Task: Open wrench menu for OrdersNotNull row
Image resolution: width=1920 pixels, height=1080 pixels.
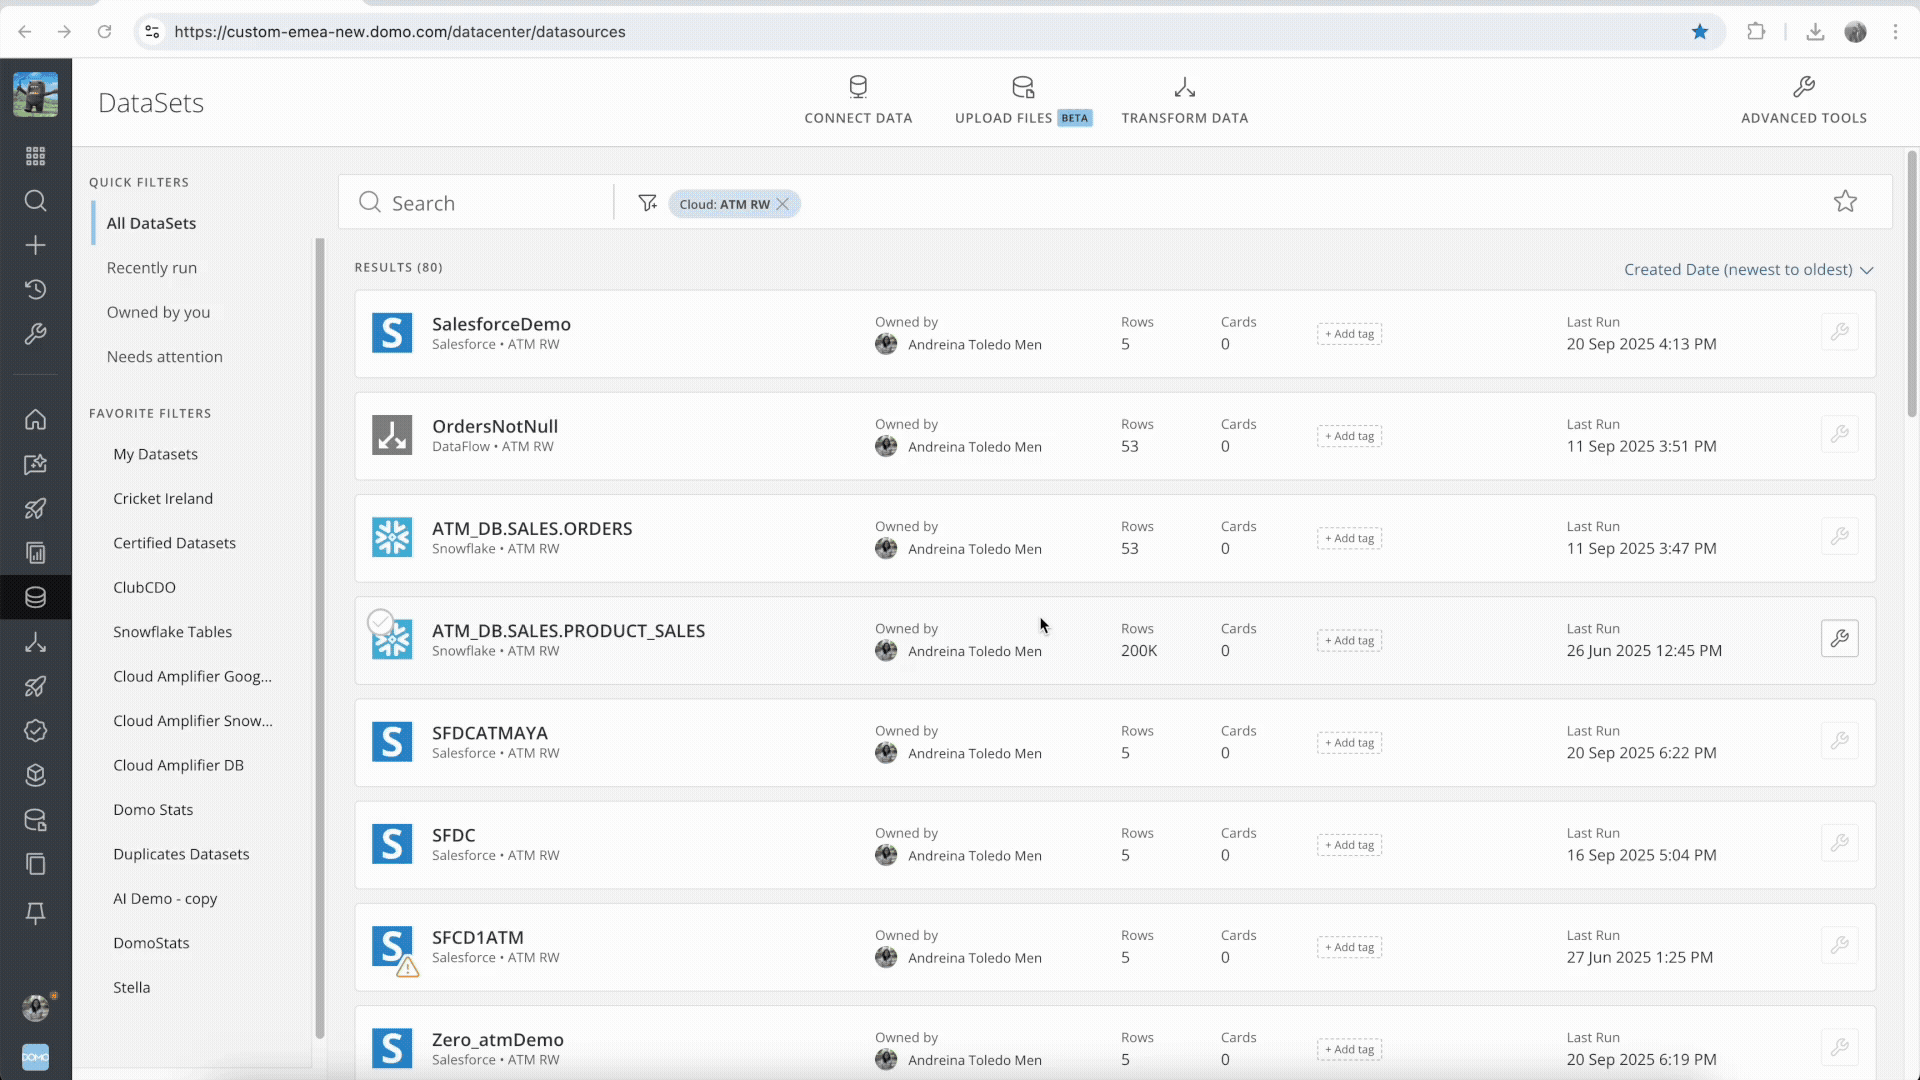Action: pos(1839,434)
